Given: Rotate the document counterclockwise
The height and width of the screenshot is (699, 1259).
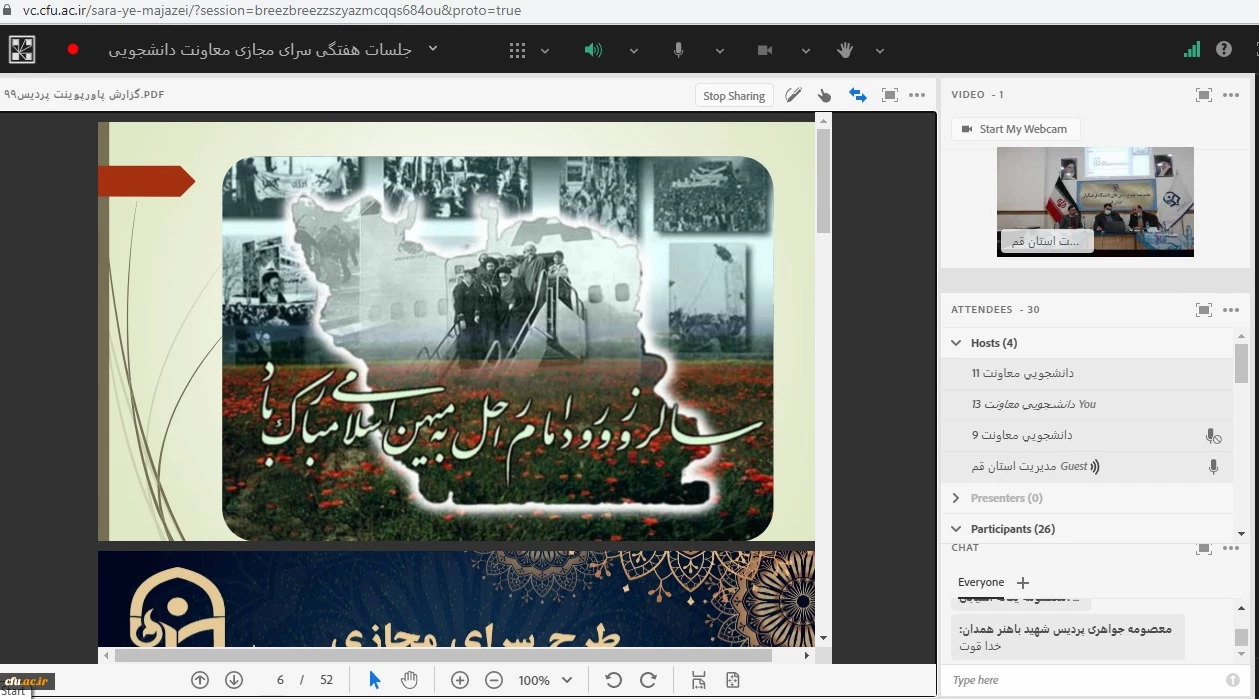Looking at the screenshot, I should coord(613,680).
